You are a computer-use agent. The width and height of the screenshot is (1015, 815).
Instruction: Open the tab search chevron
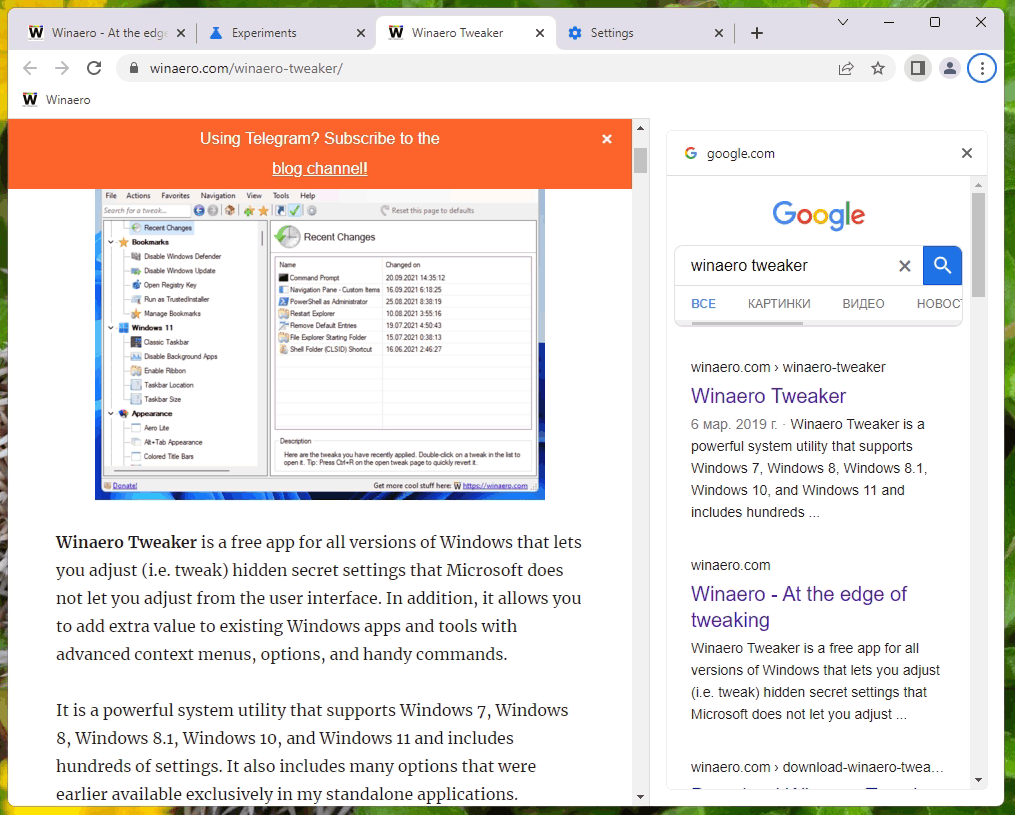point(843,22)
